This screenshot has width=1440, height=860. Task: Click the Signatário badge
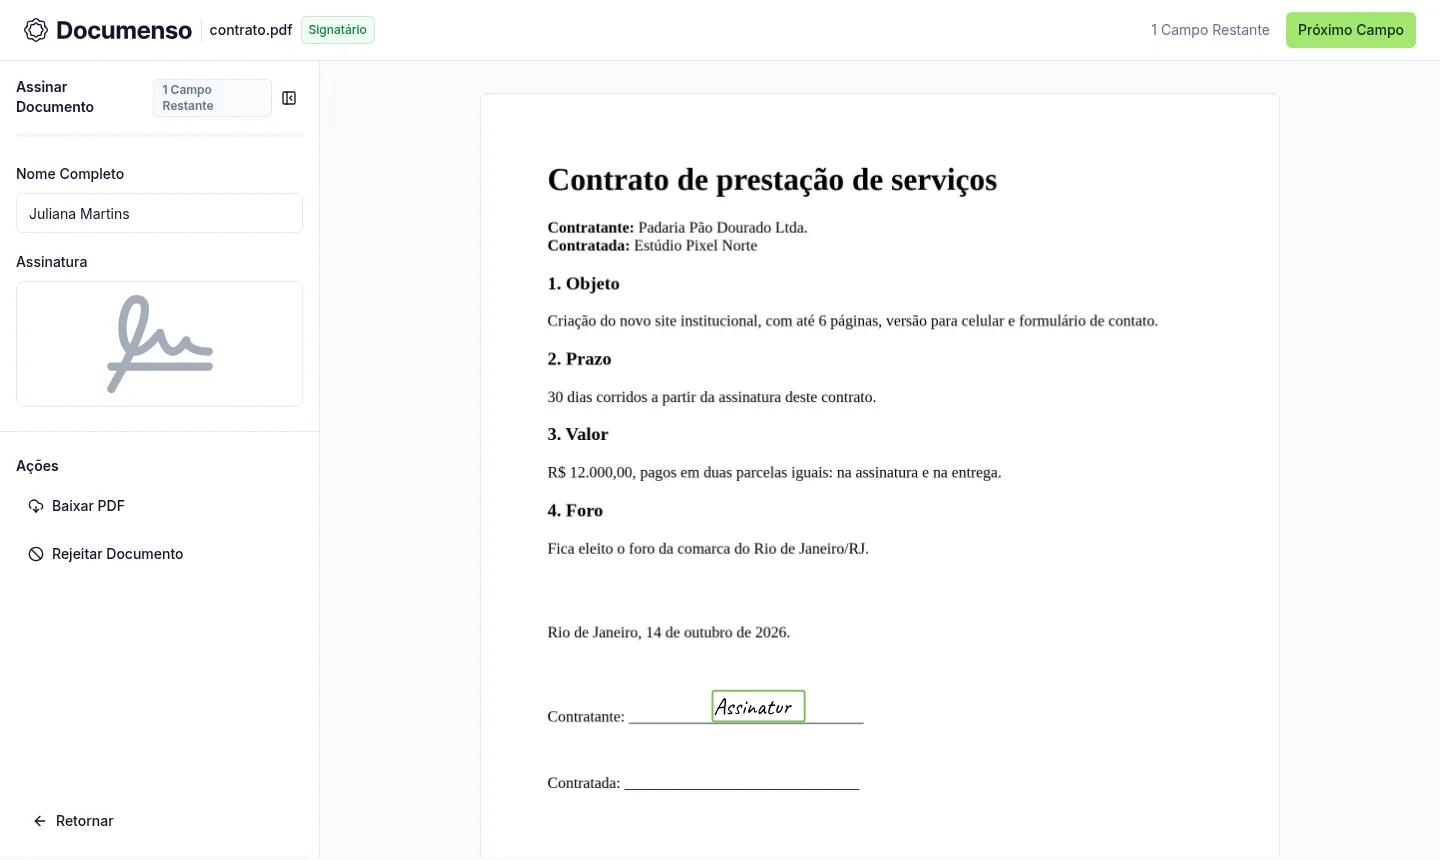click(x=338, y=30)
